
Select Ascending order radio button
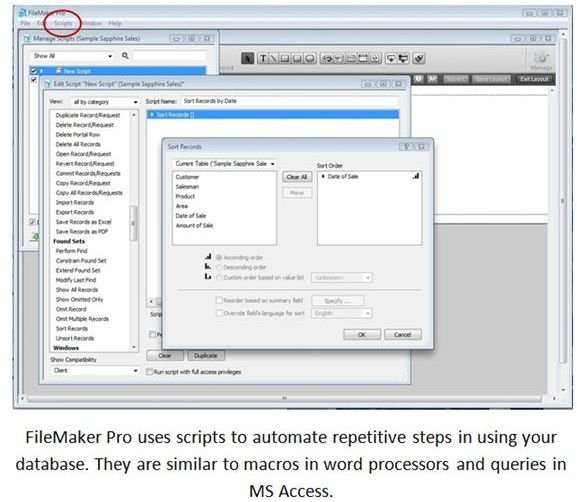click(219, 257)
